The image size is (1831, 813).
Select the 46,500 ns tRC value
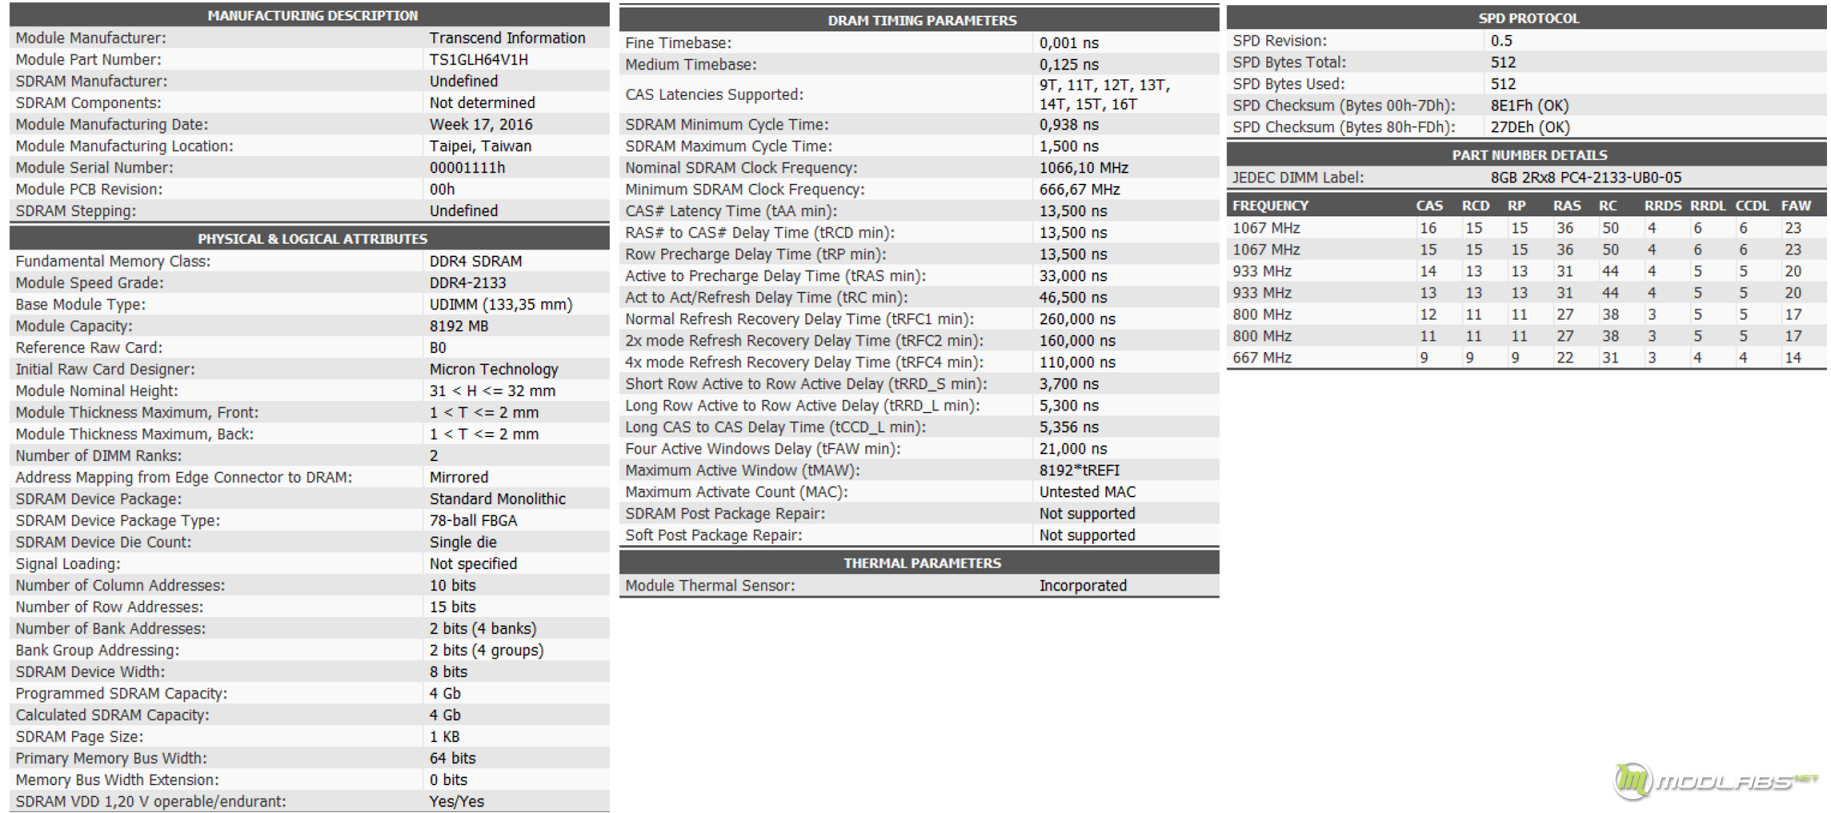point(1073,298)
